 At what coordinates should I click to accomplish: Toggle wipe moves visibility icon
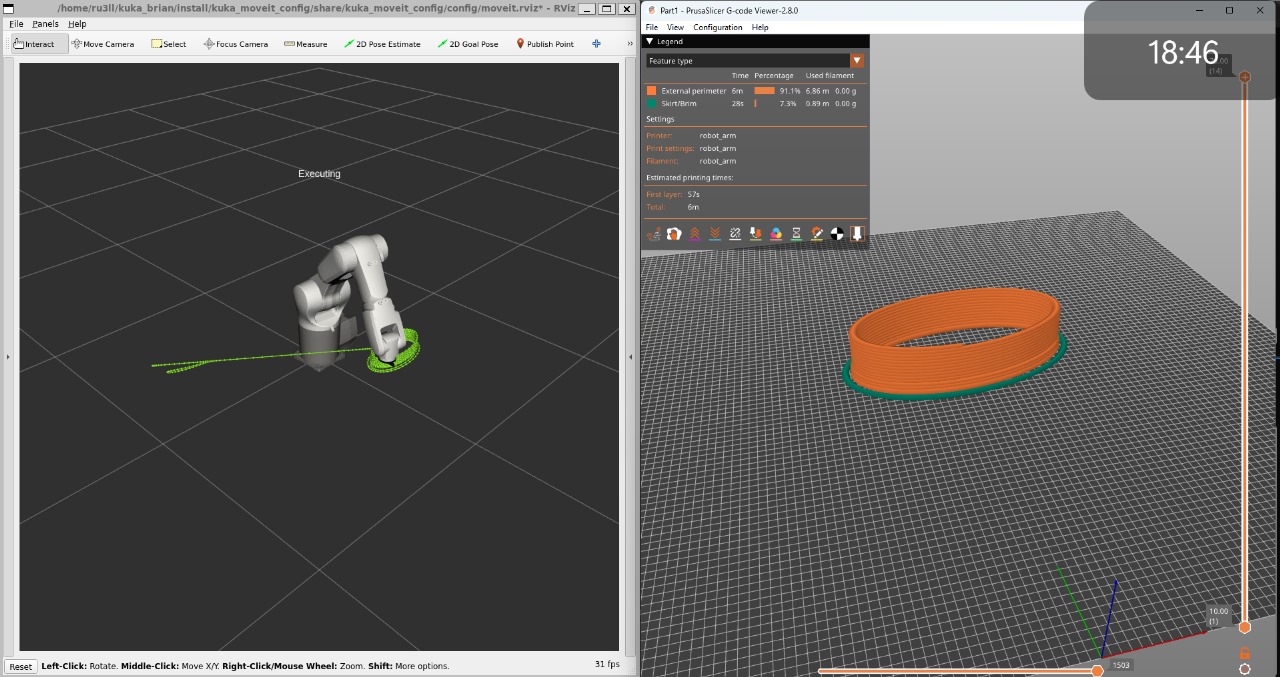pyautogui.click(x=674, y=234)
